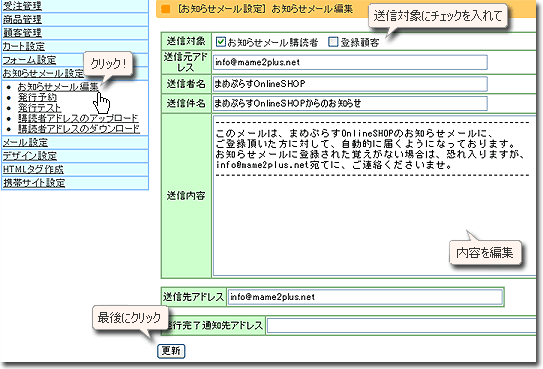Image resolution: width=543 pixels, height=369 pixels.
Task: Uncheck お知らせメール購読者 checkbox
Action: (x=221, y=42)
